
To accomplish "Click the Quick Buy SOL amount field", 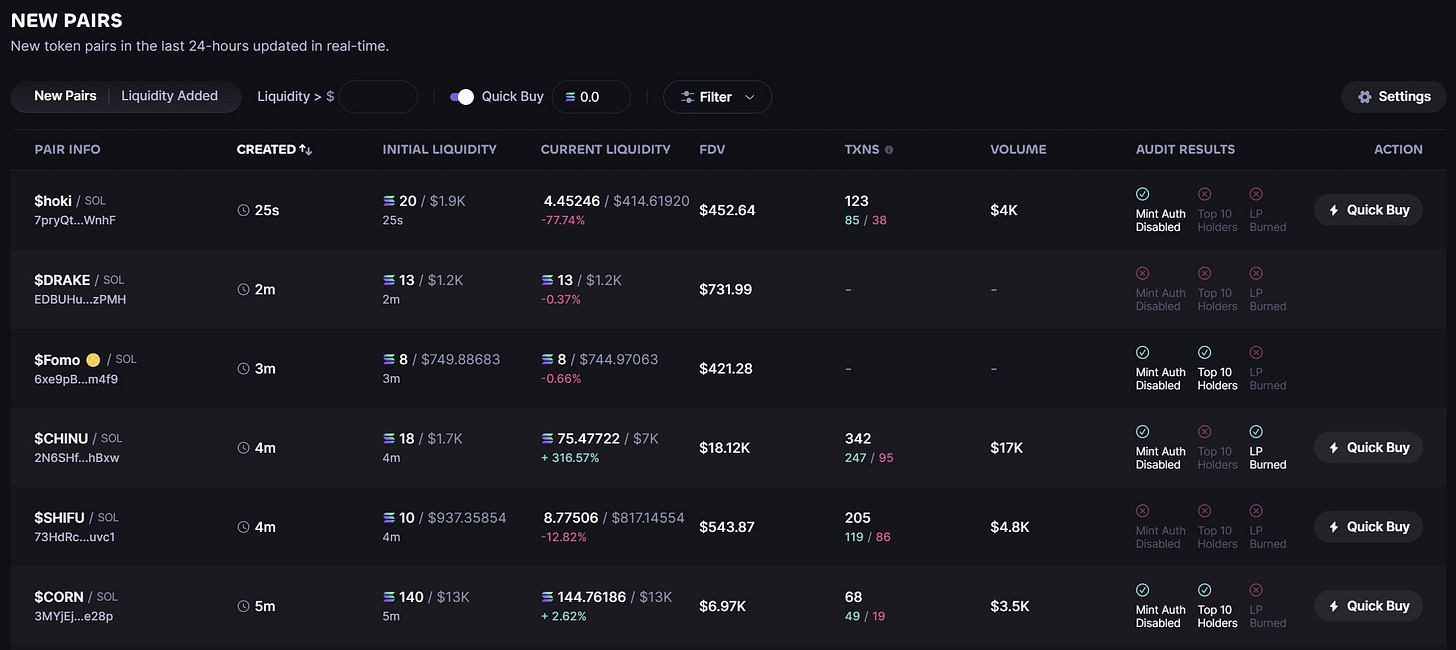I will pyautogui.click(x=600, y=97).
